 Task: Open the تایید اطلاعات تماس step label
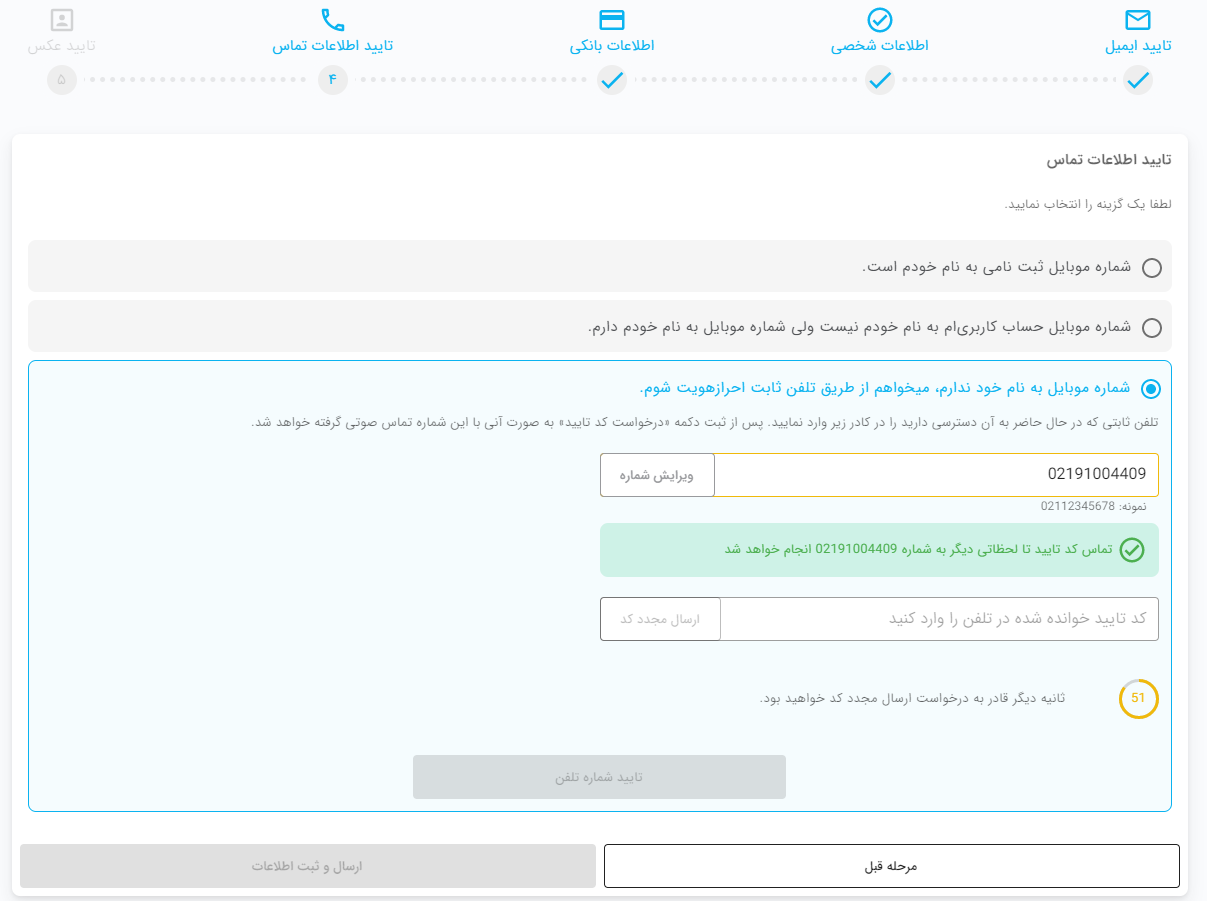pyautogui.click(x=332, y=46)
